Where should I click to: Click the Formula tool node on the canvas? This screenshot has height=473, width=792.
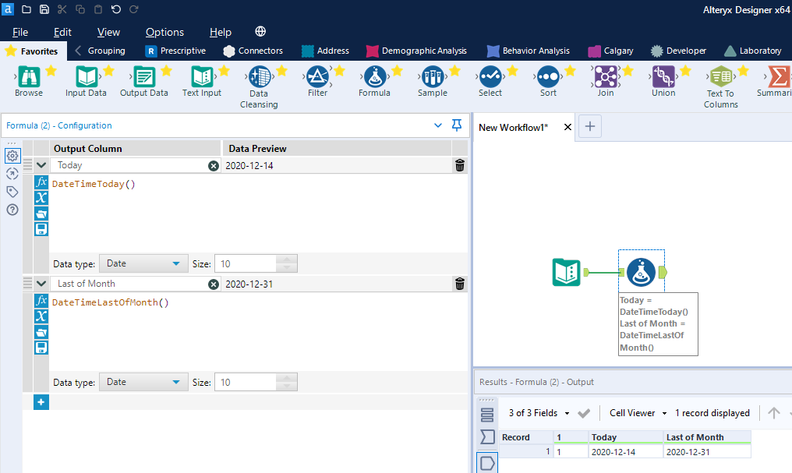click(x=641, y=272)
